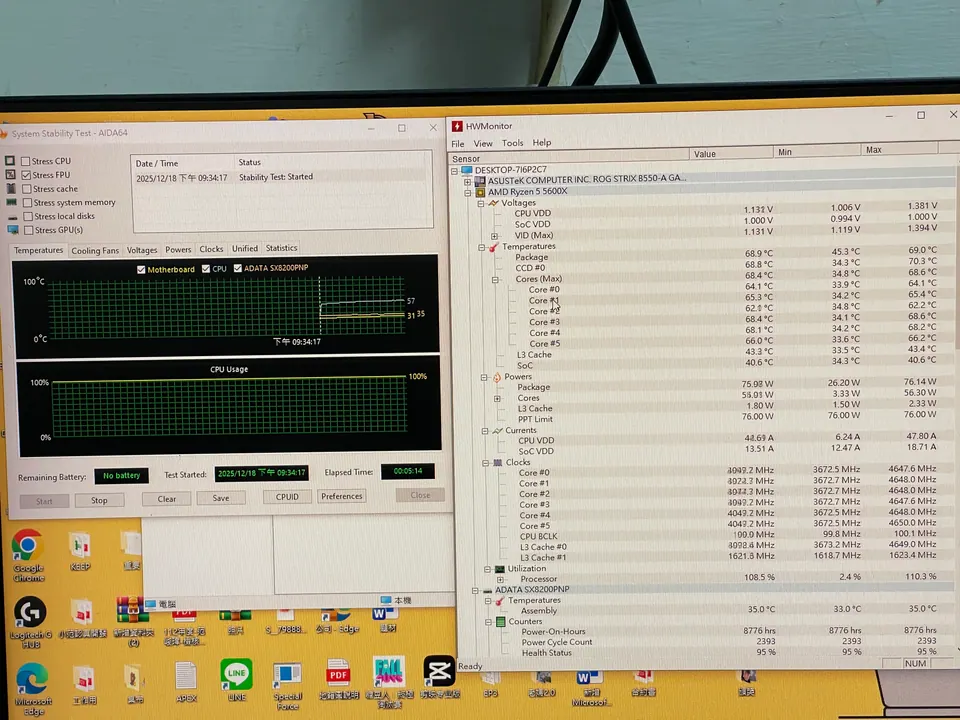960x720 pixels.
Task: Click the ADATA SX8200PNP drive icon
Action: tap(488, 590)
